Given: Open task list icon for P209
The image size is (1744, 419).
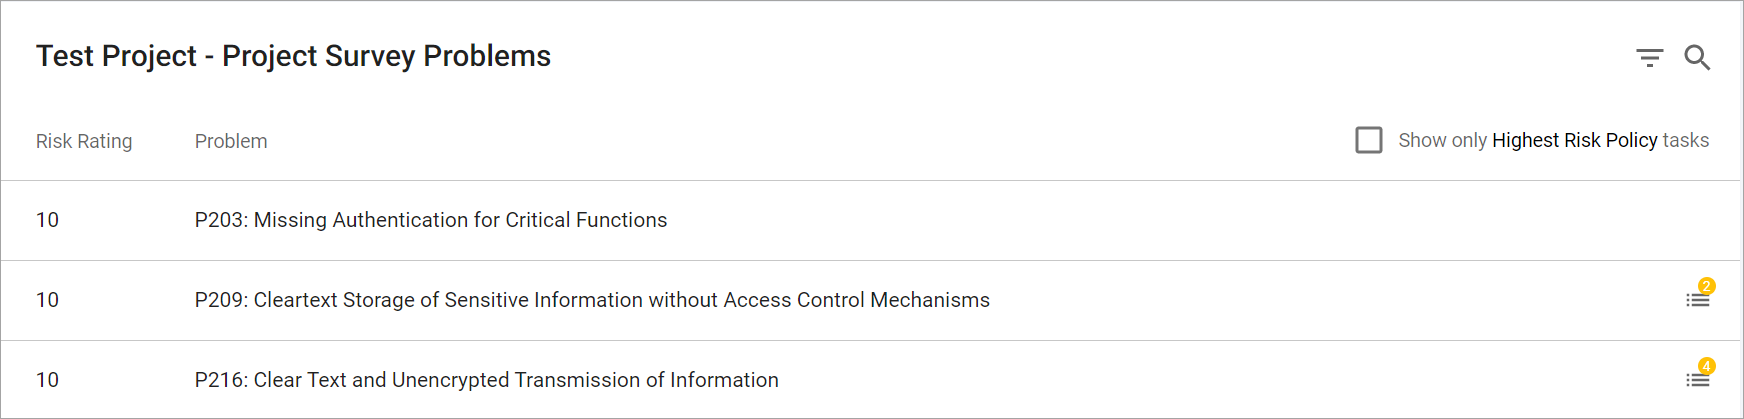Looking at the screenshot, I should (1697, 300).
